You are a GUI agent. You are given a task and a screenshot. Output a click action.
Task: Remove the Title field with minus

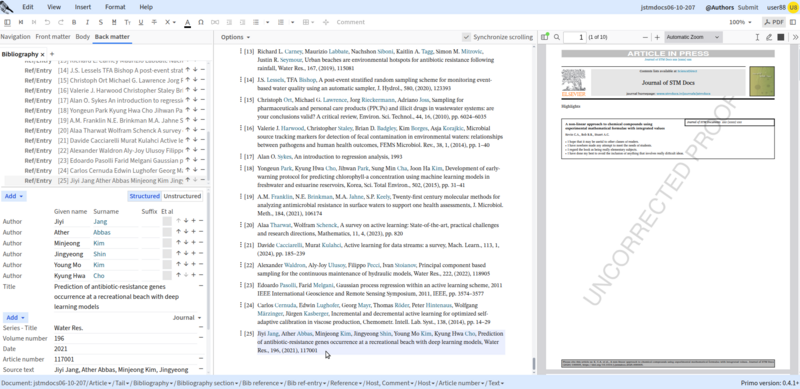tap(201, 286)
